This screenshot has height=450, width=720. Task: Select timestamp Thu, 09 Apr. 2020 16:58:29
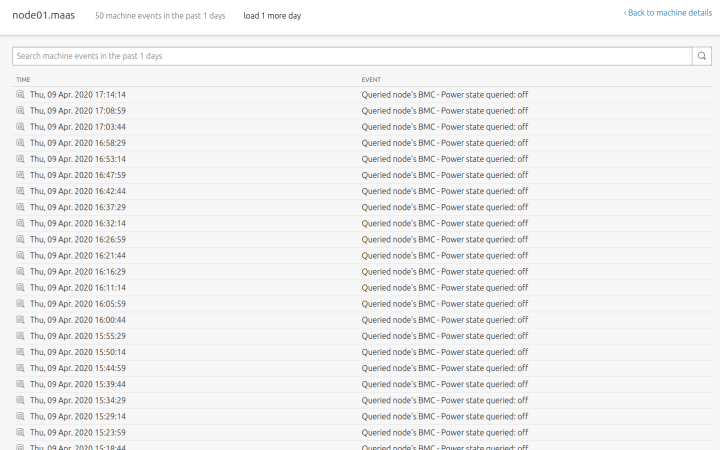[78, 143]
